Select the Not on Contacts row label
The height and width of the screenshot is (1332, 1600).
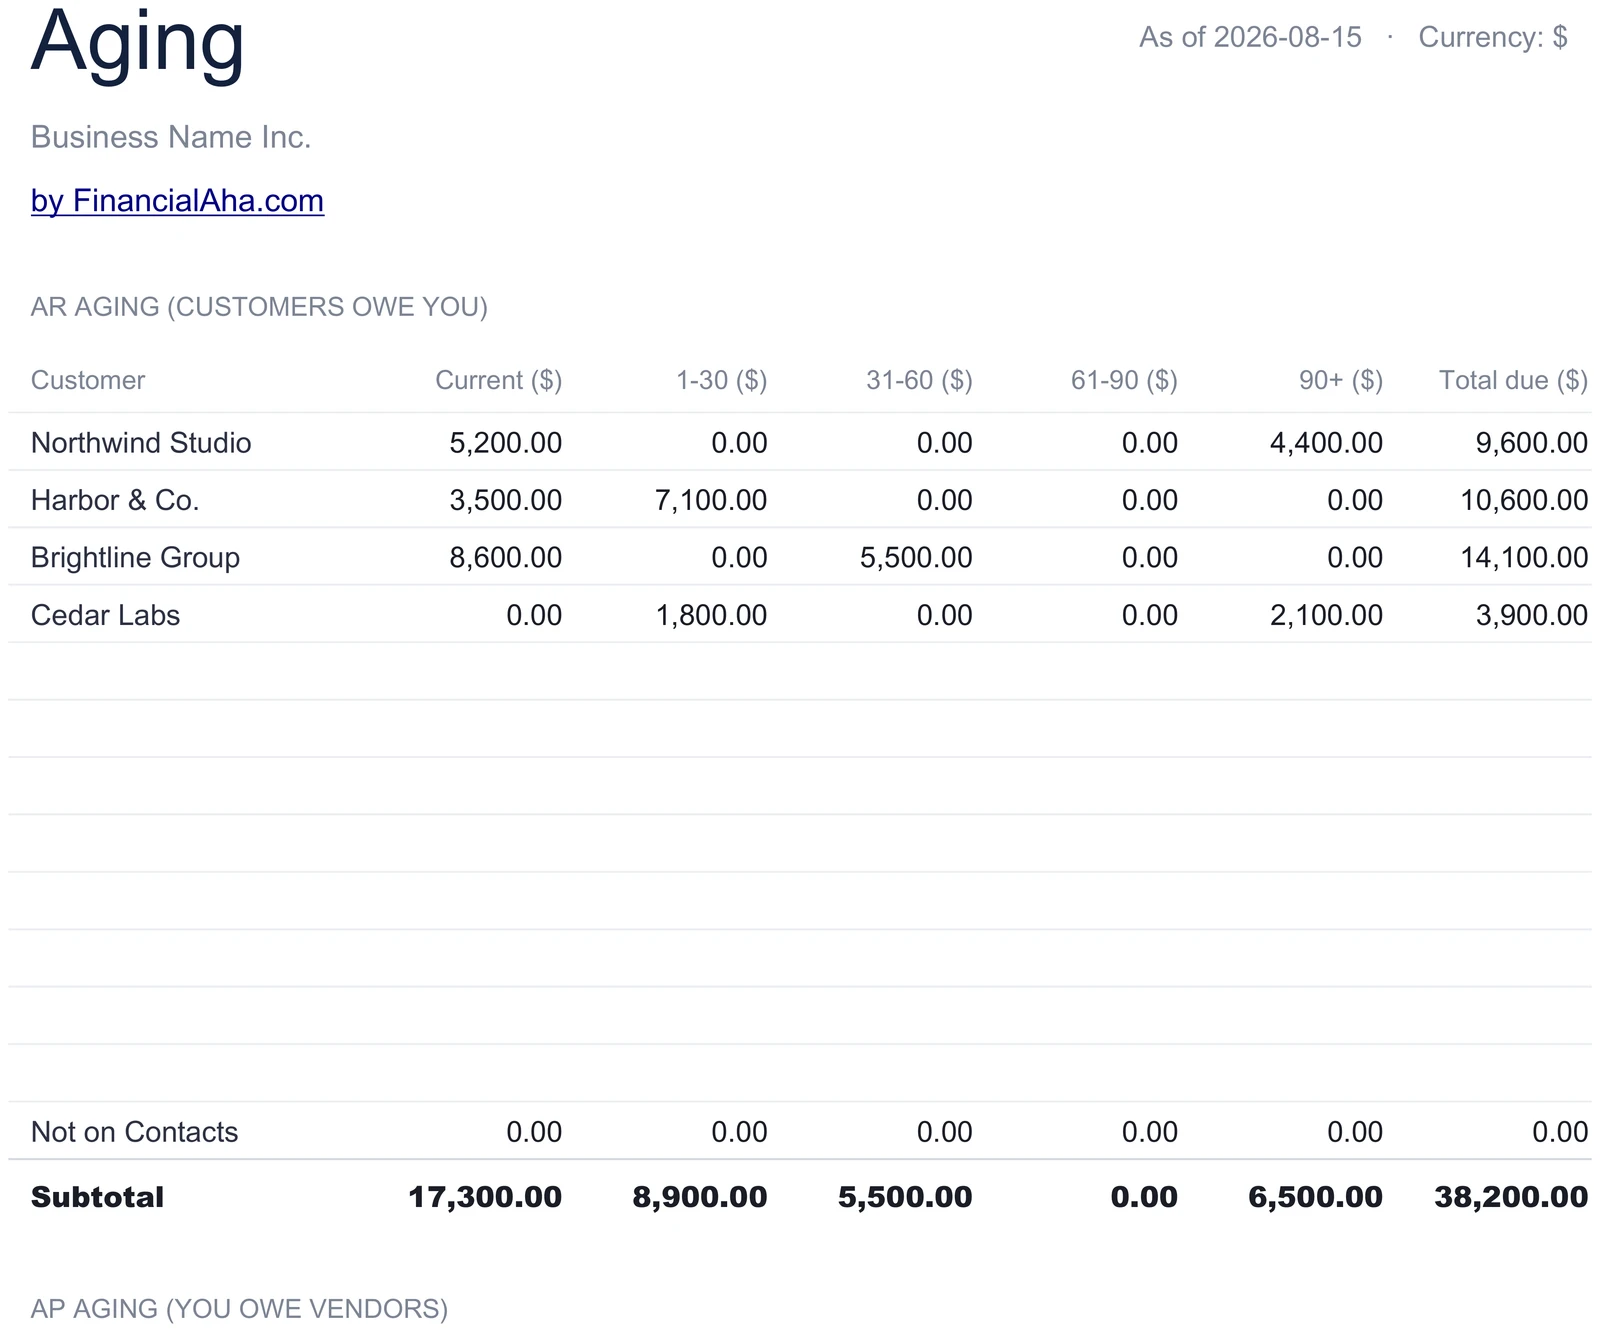(134, 1132)
